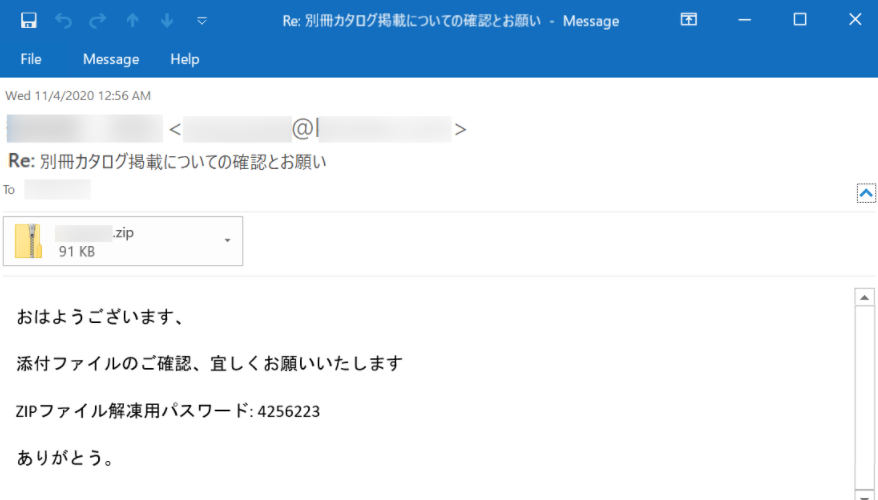
Task: Redo using the quick access arrow
Action: tap(97, 21)
